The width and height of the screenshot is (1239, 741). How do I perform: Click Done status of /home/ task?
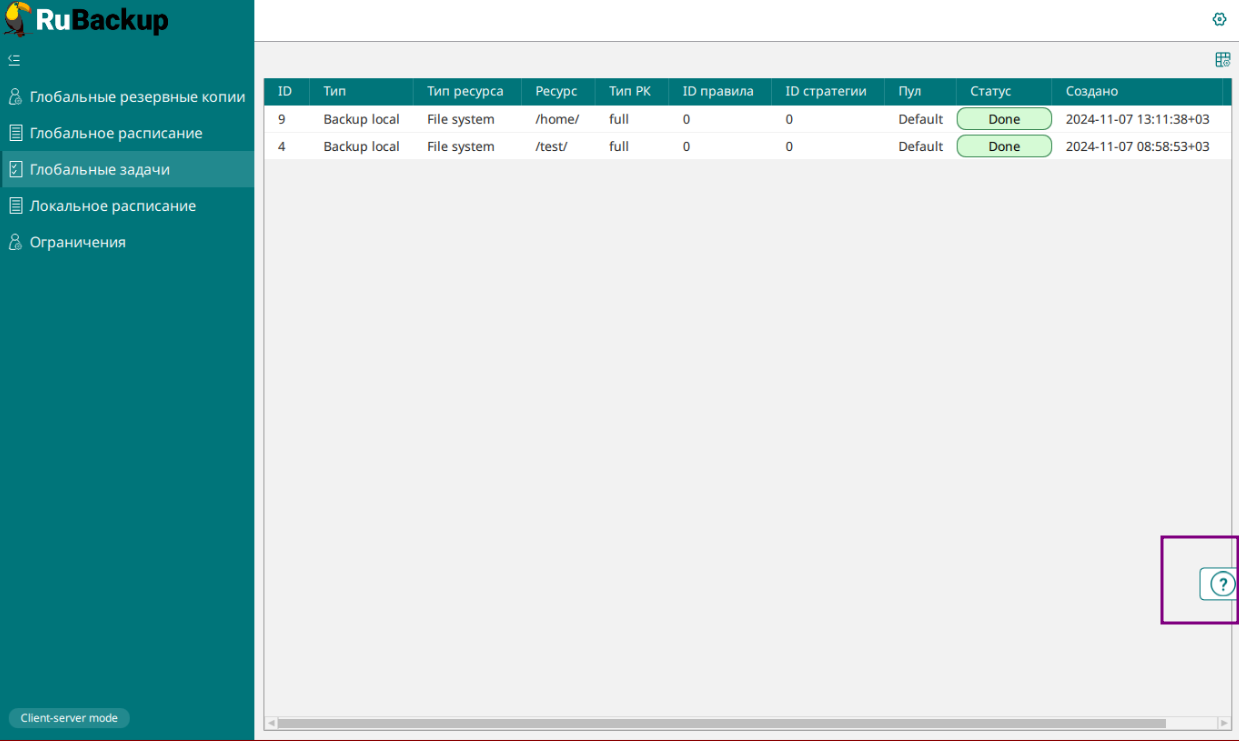(x=1004, y=119)
